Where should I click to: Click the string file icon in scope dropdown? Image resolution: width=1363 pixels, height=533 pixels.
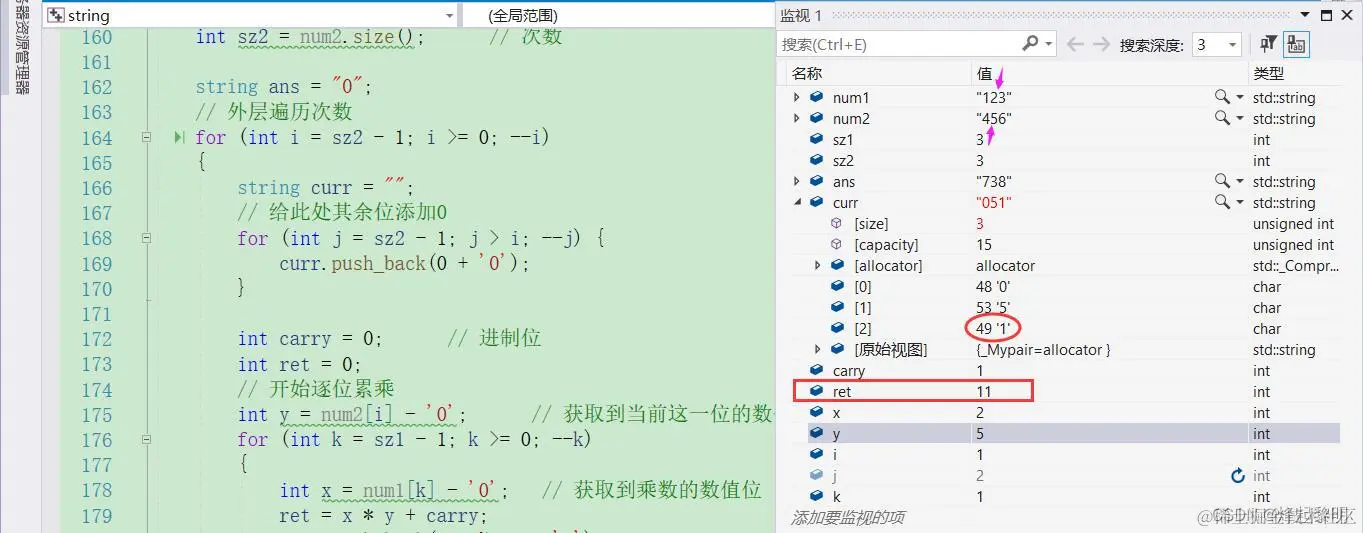click(x=56, y=15)
